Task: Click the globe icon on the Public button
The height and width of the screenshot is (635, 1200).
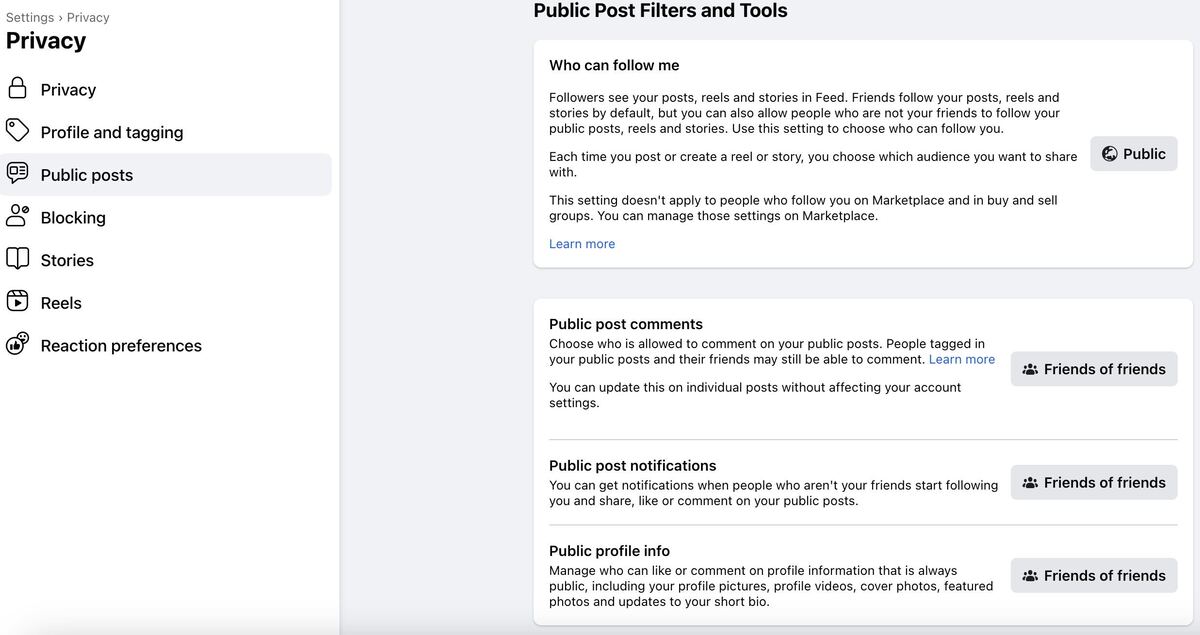Action: coord(1109,154)
